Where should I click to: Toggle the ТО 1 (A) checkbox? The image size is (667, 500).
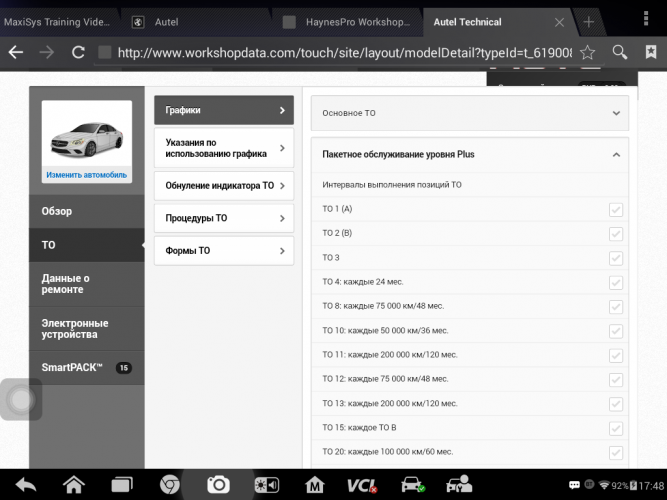point(616,209)
